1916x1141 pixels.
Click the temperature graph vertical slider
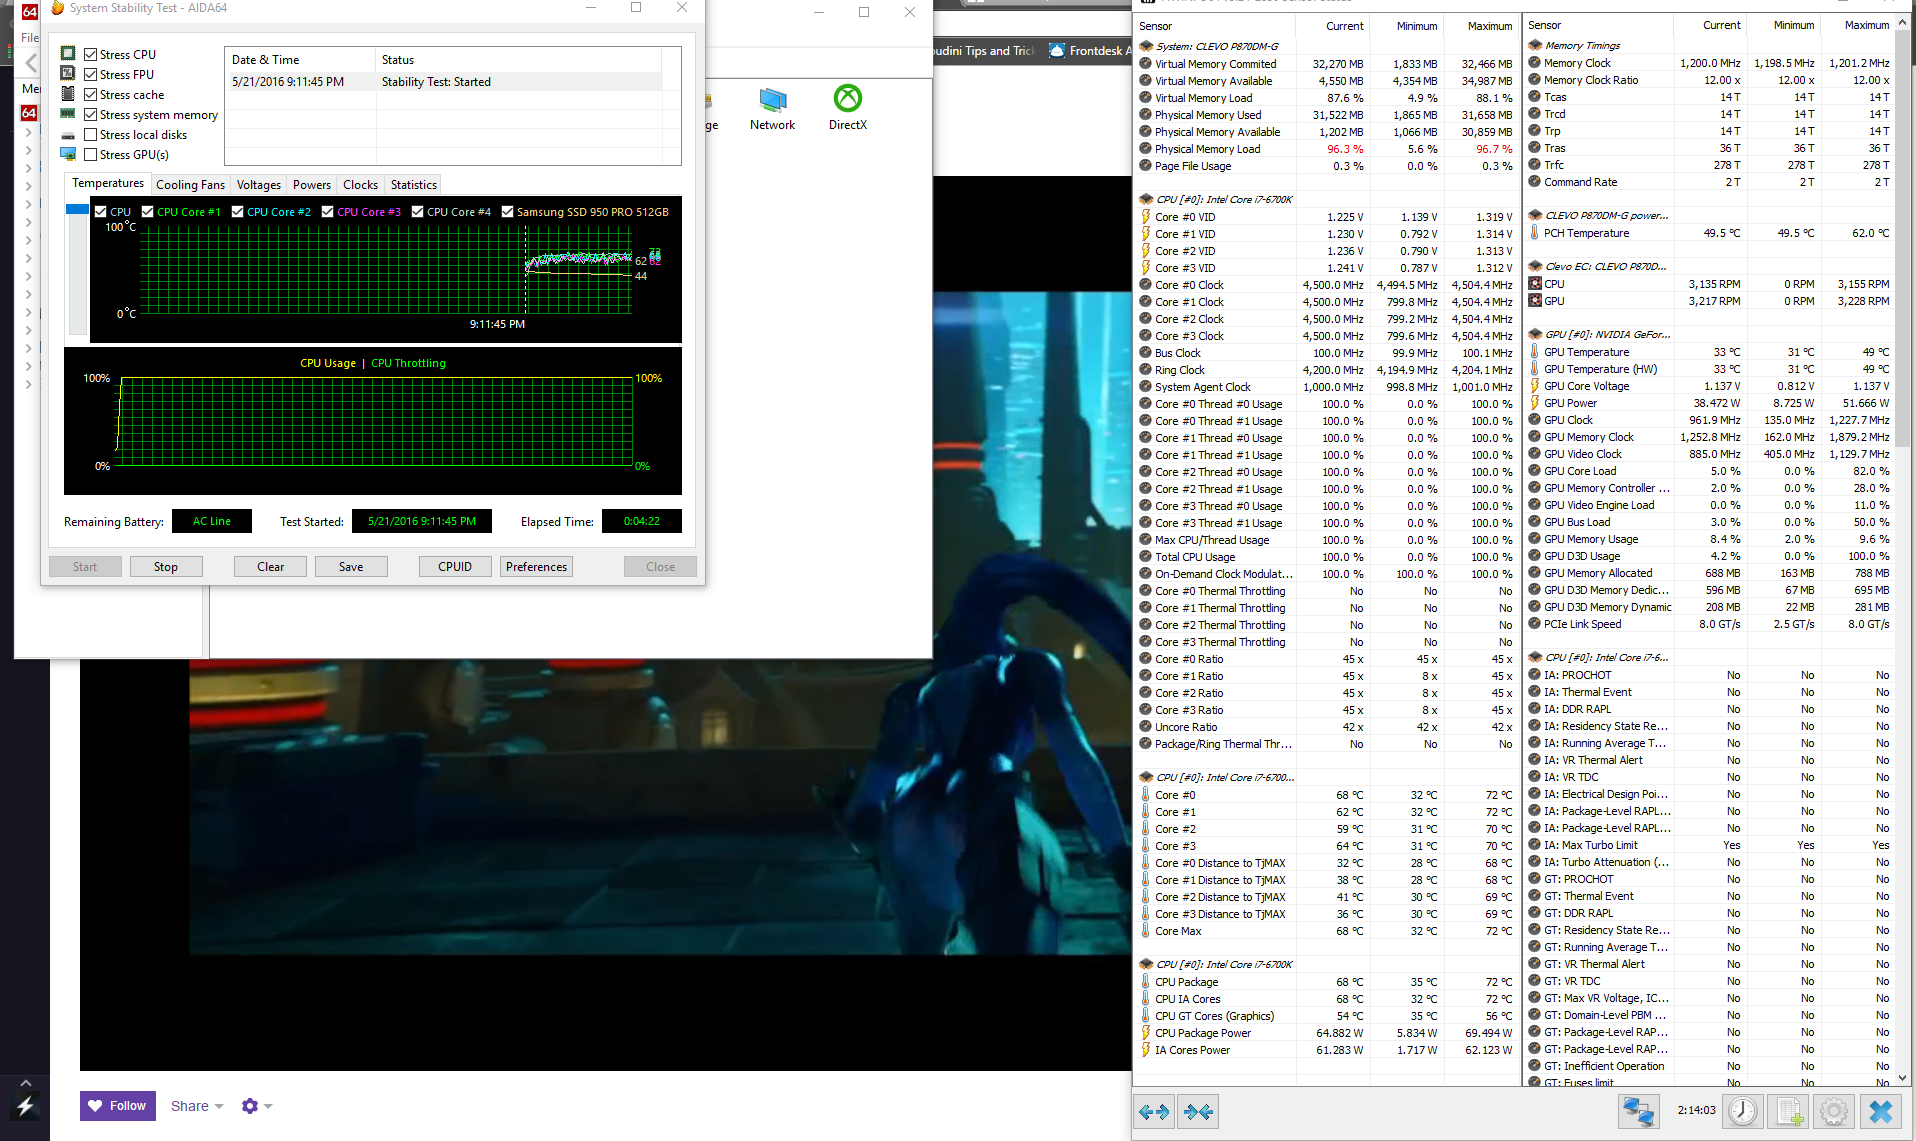click(x=77, y=270)
